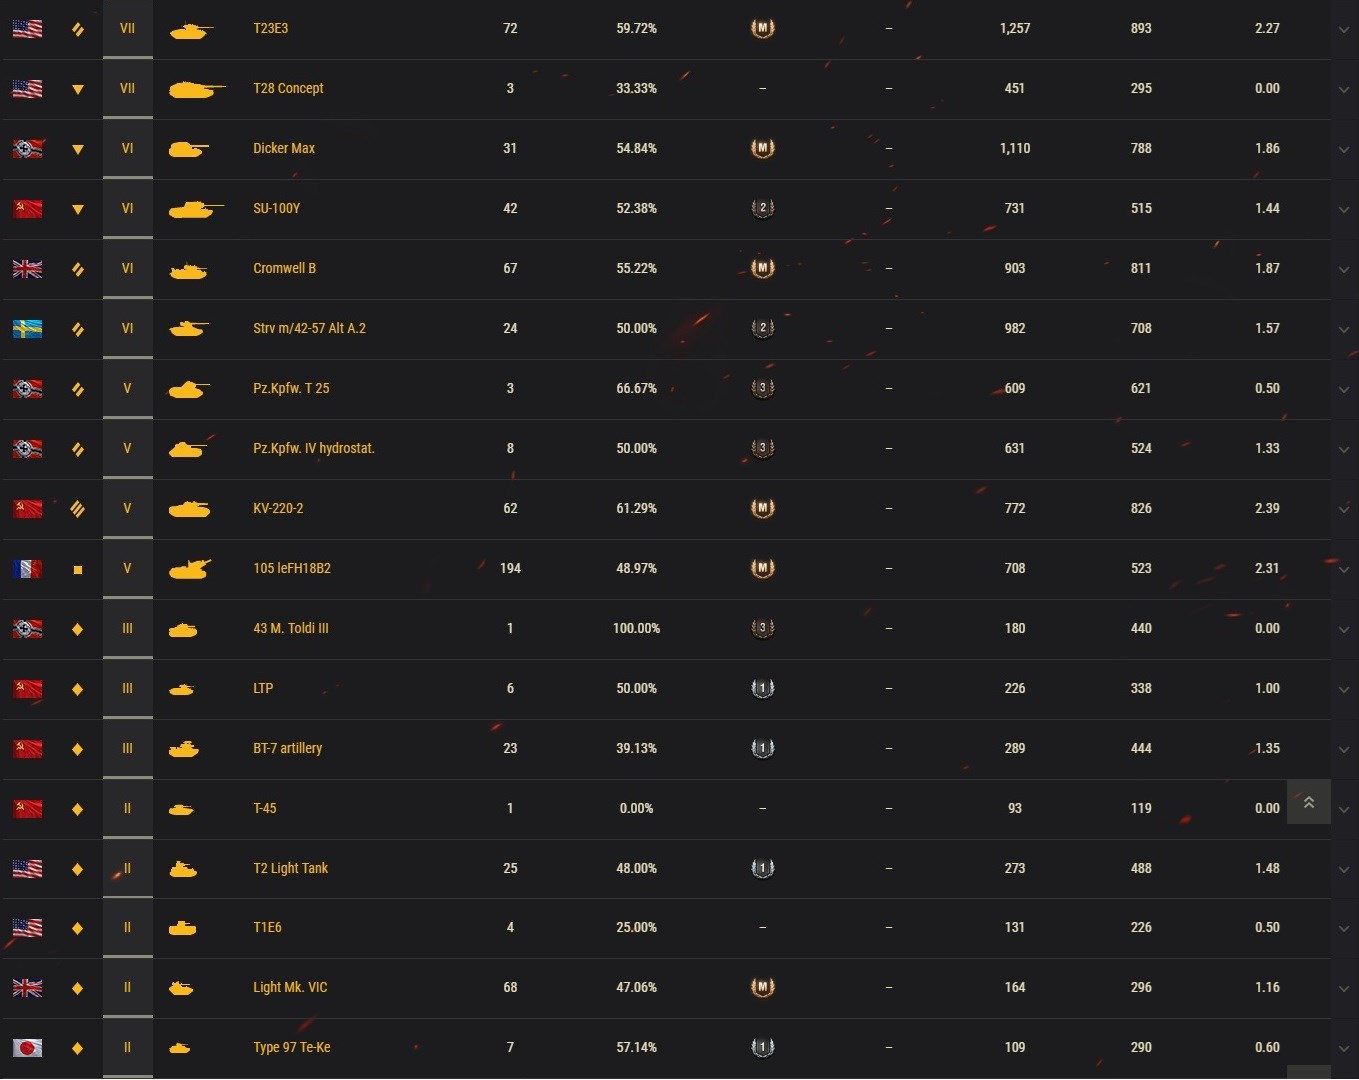
Task: Expand the T23E3 row details chevron
Action: click(1344, 30)
